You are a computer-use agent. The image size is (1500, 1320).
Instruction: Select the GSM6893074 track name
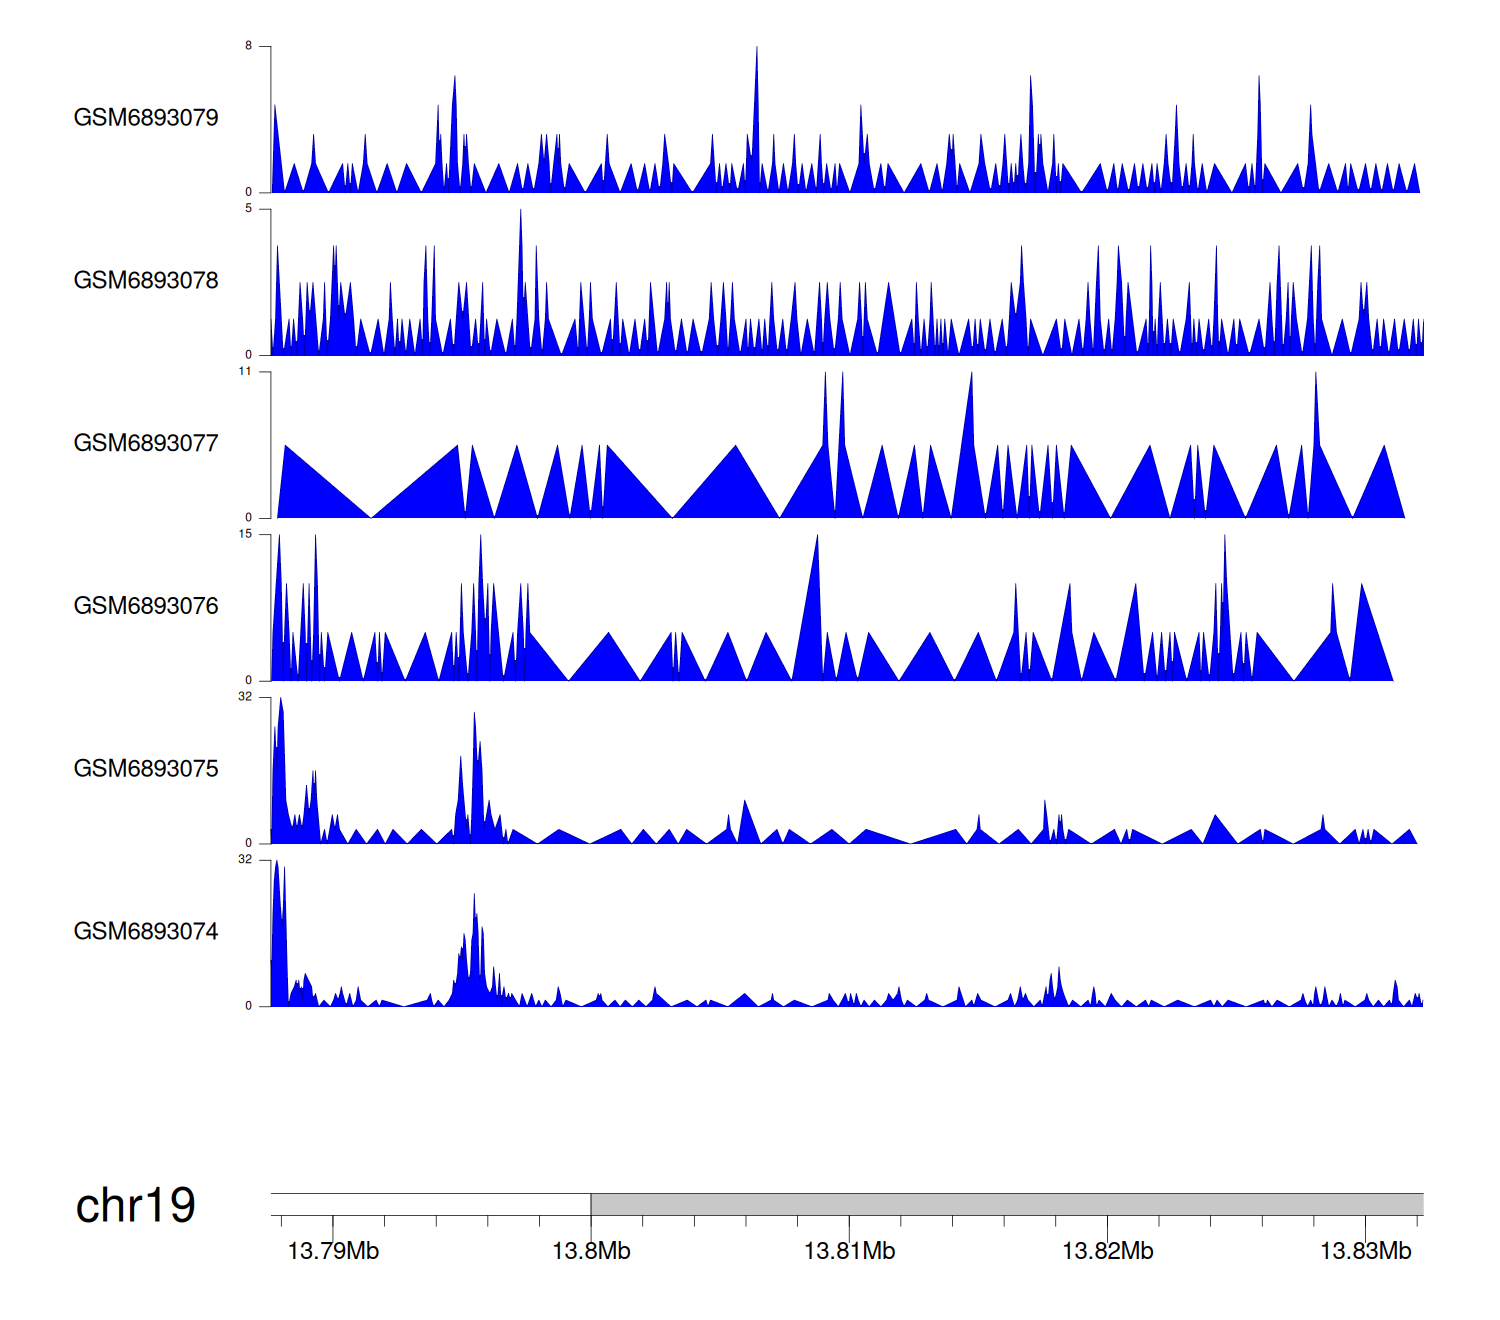[x=146, y=932]
